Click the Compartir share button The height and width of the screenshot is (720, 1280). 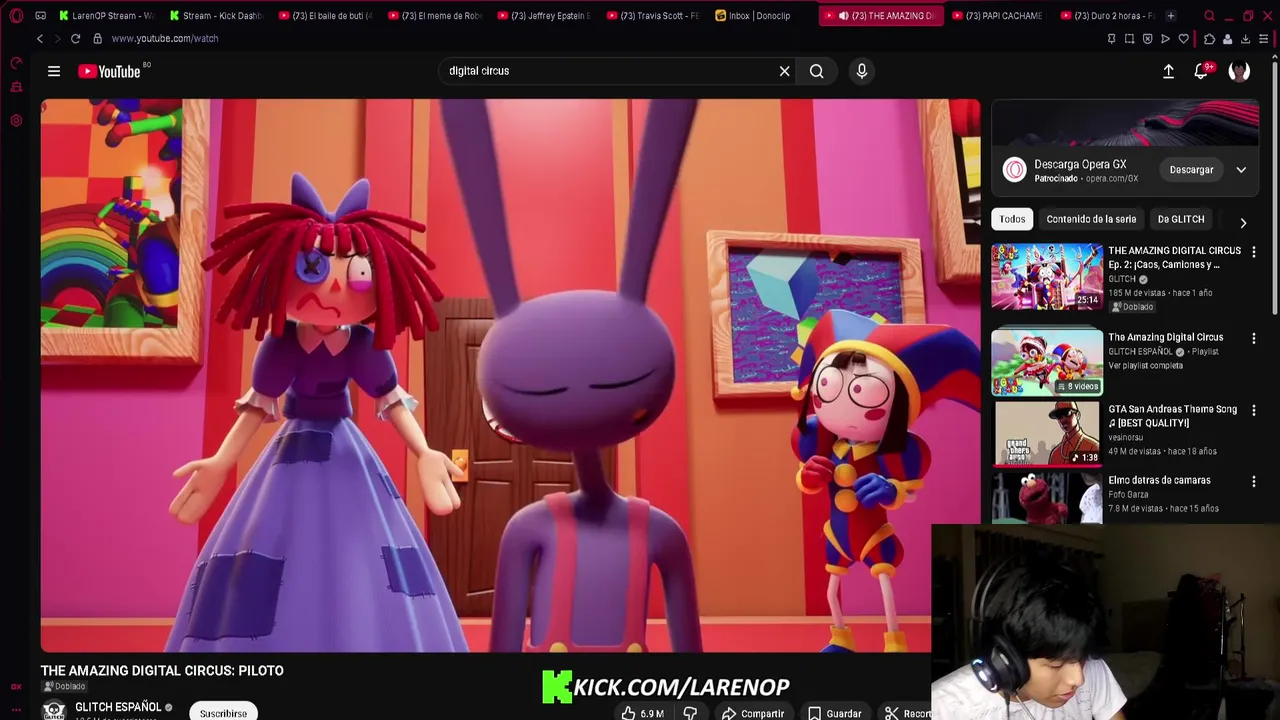click(x=753, y=713)
